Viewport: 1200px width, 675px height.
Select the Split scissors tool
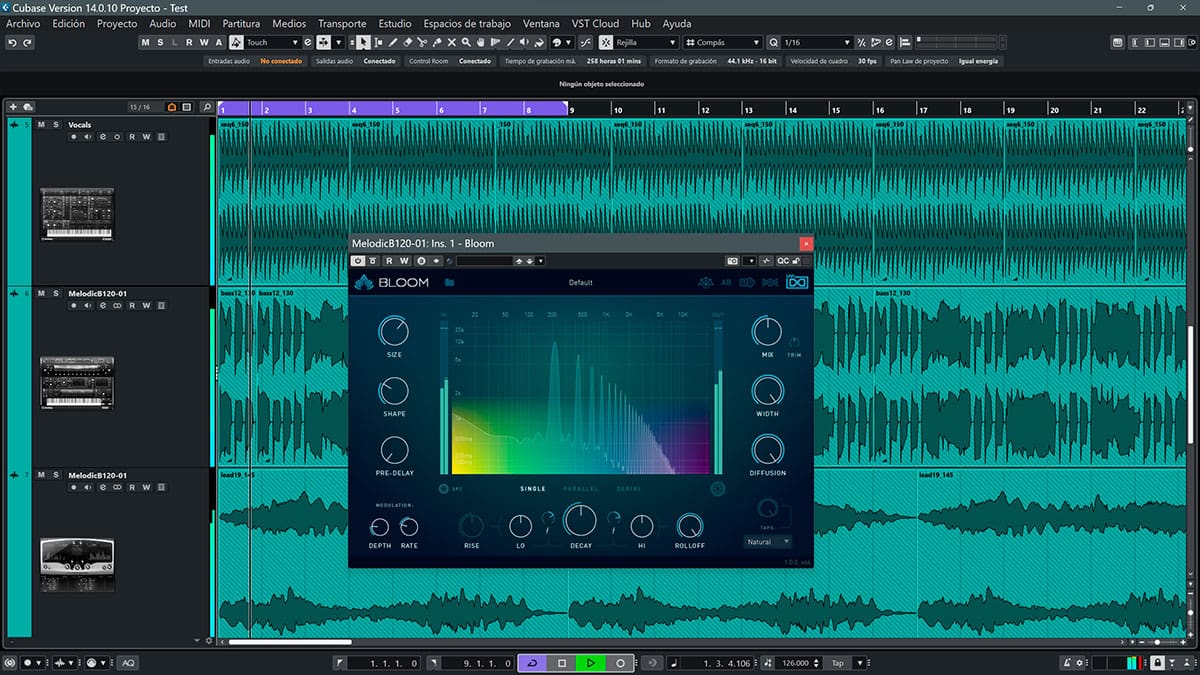pos(422,43)
